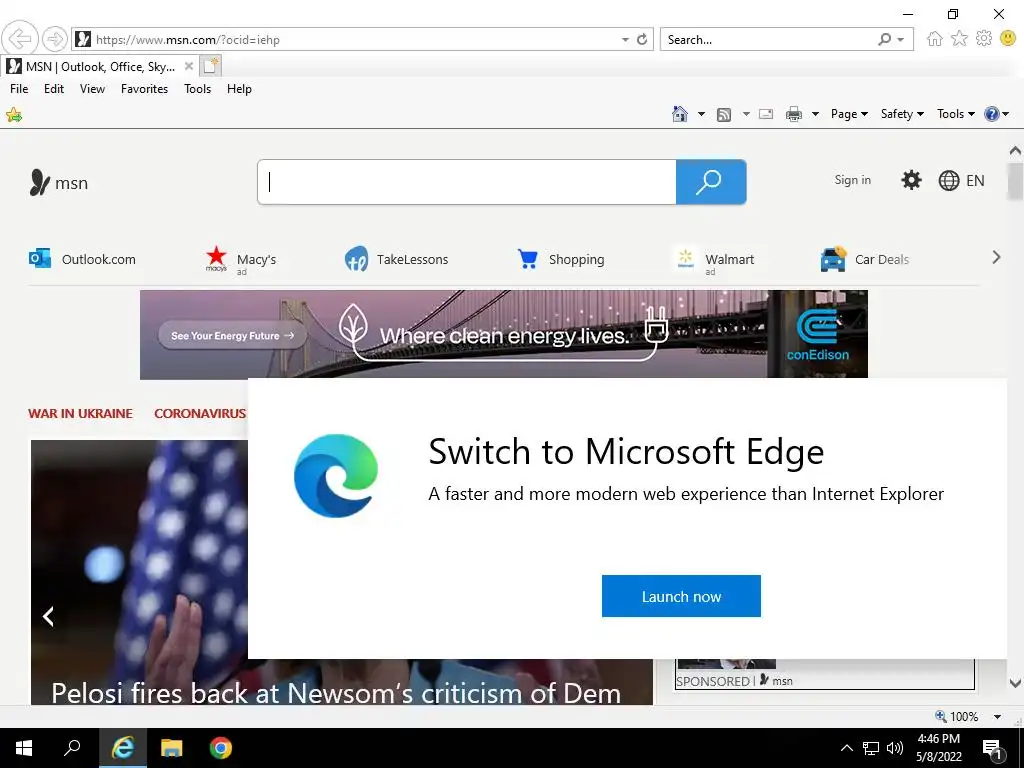Screen dimensions: 1024x768
Task: Open the command bar Tools dropdown
Action: coord(955,114)
